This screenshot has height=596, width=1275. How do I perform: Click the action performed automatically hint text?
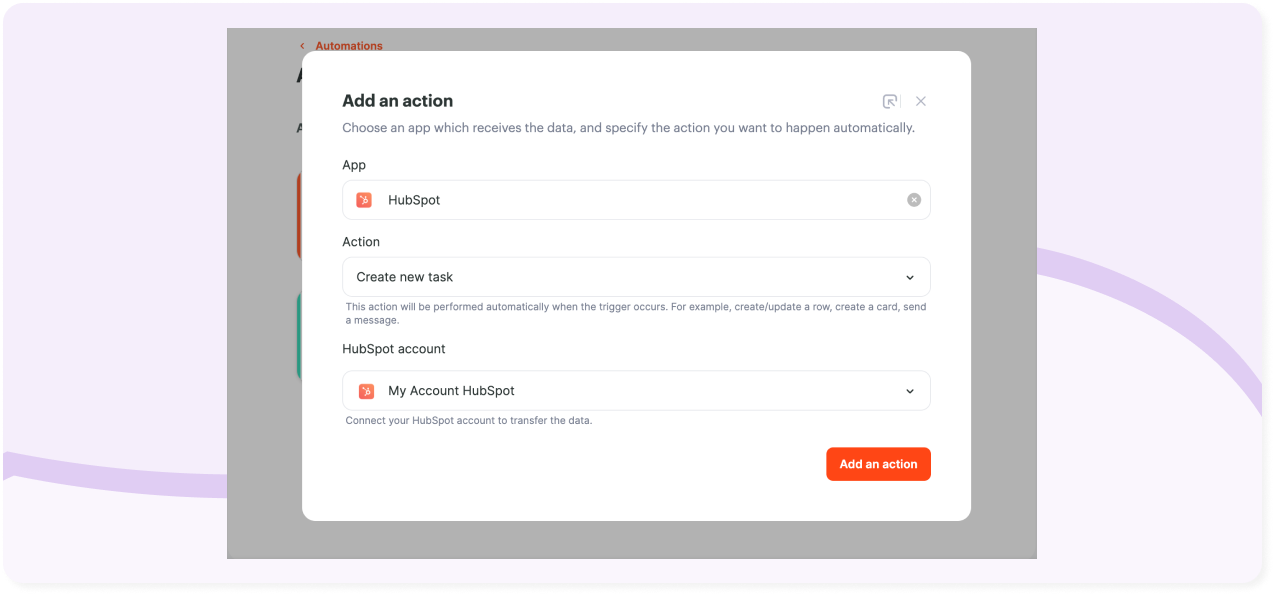pos(636,314)
